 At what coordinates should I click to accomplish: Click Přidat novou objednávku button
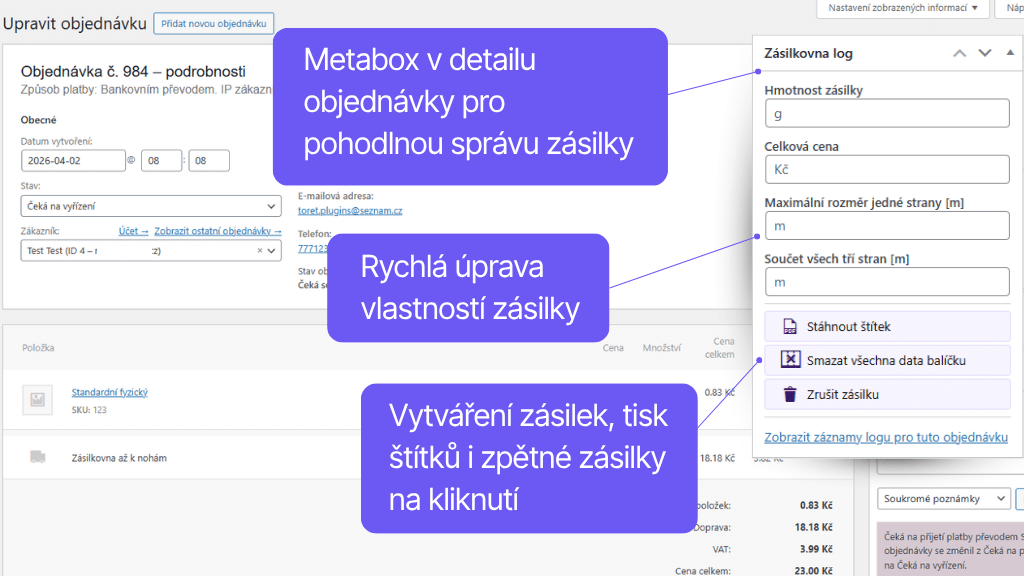click(213, 23)
